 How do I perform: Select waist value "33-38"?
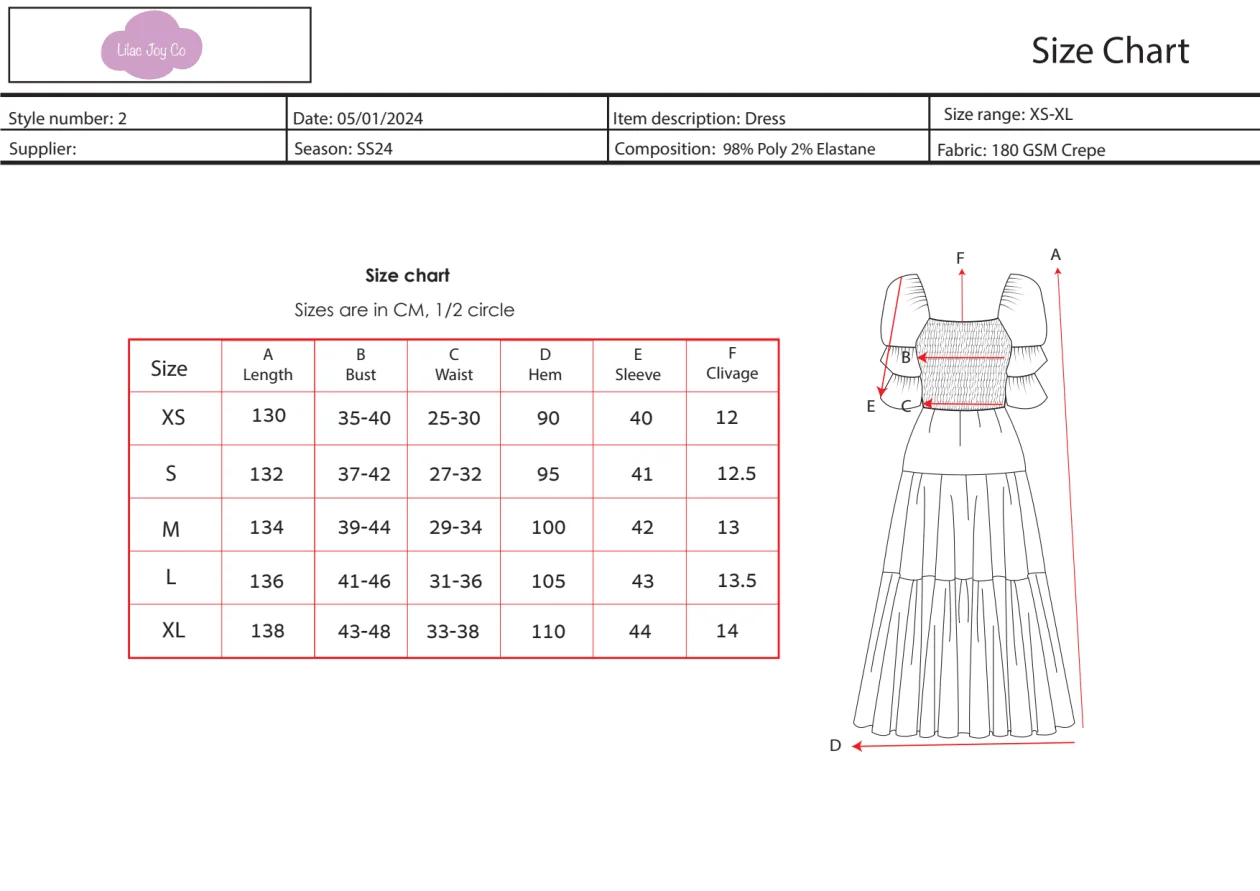coord(453,632)
